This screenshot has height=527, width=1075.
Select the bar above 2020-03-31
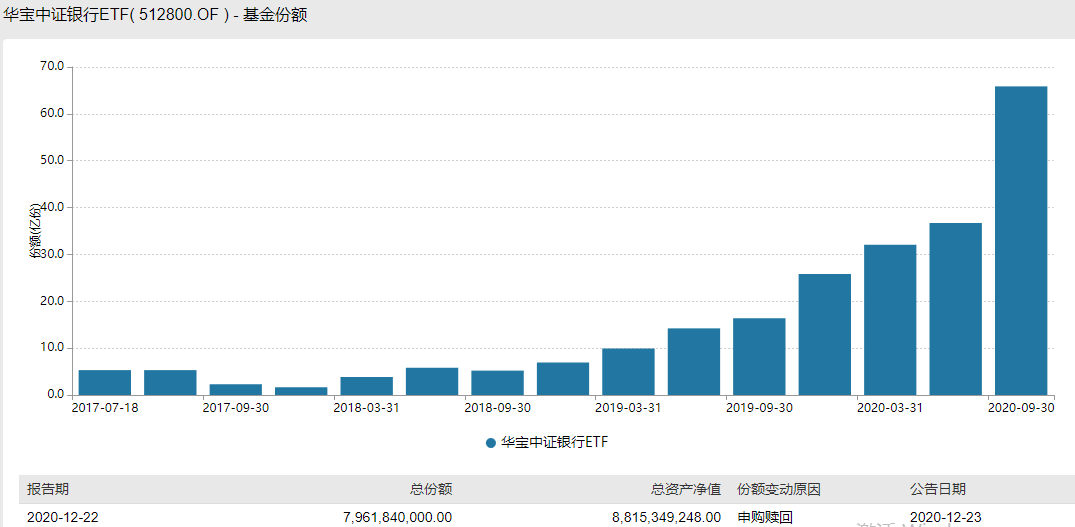[x=890, y=320]
